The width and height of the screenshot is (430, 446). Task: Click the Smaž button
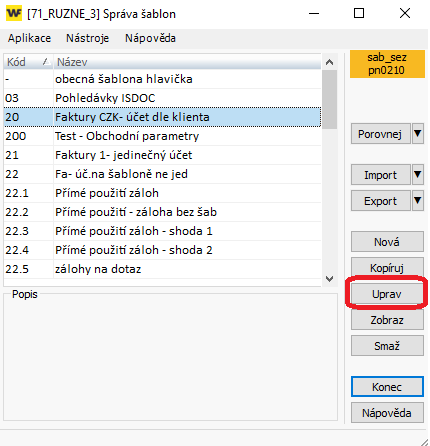pos(387,346)
